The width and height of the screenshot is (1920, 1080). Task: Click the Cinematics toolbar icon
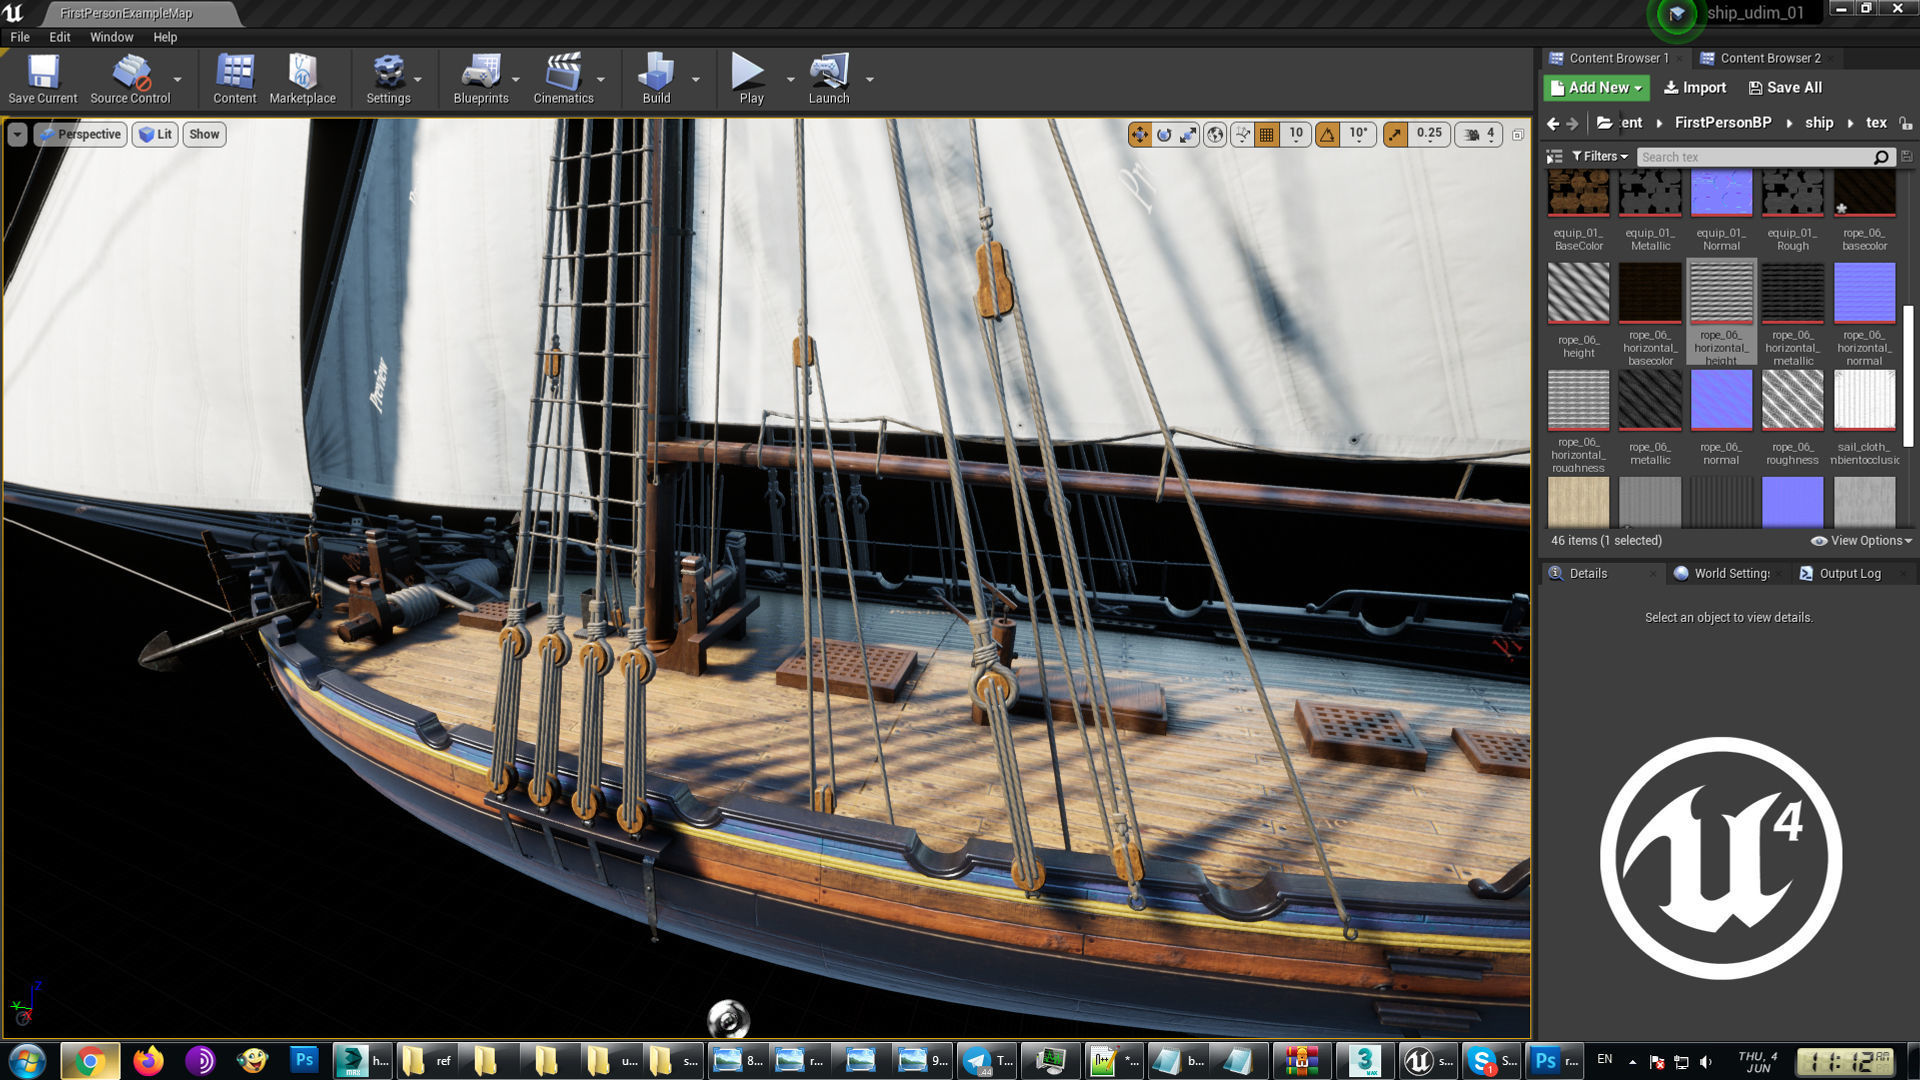(563, 79)
